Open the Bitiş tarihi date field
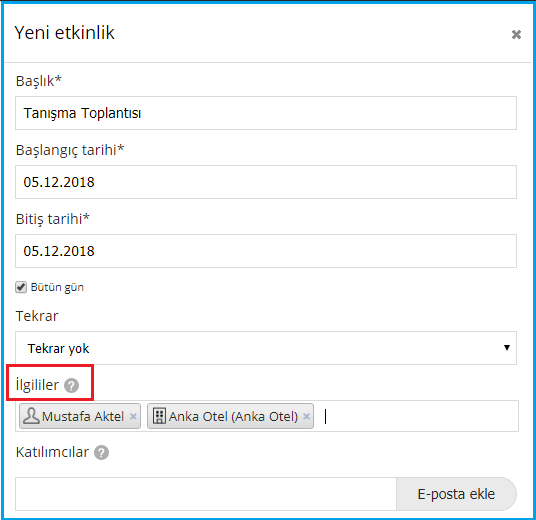This screenshot has width=536, height=520. (x=266, y=251)
